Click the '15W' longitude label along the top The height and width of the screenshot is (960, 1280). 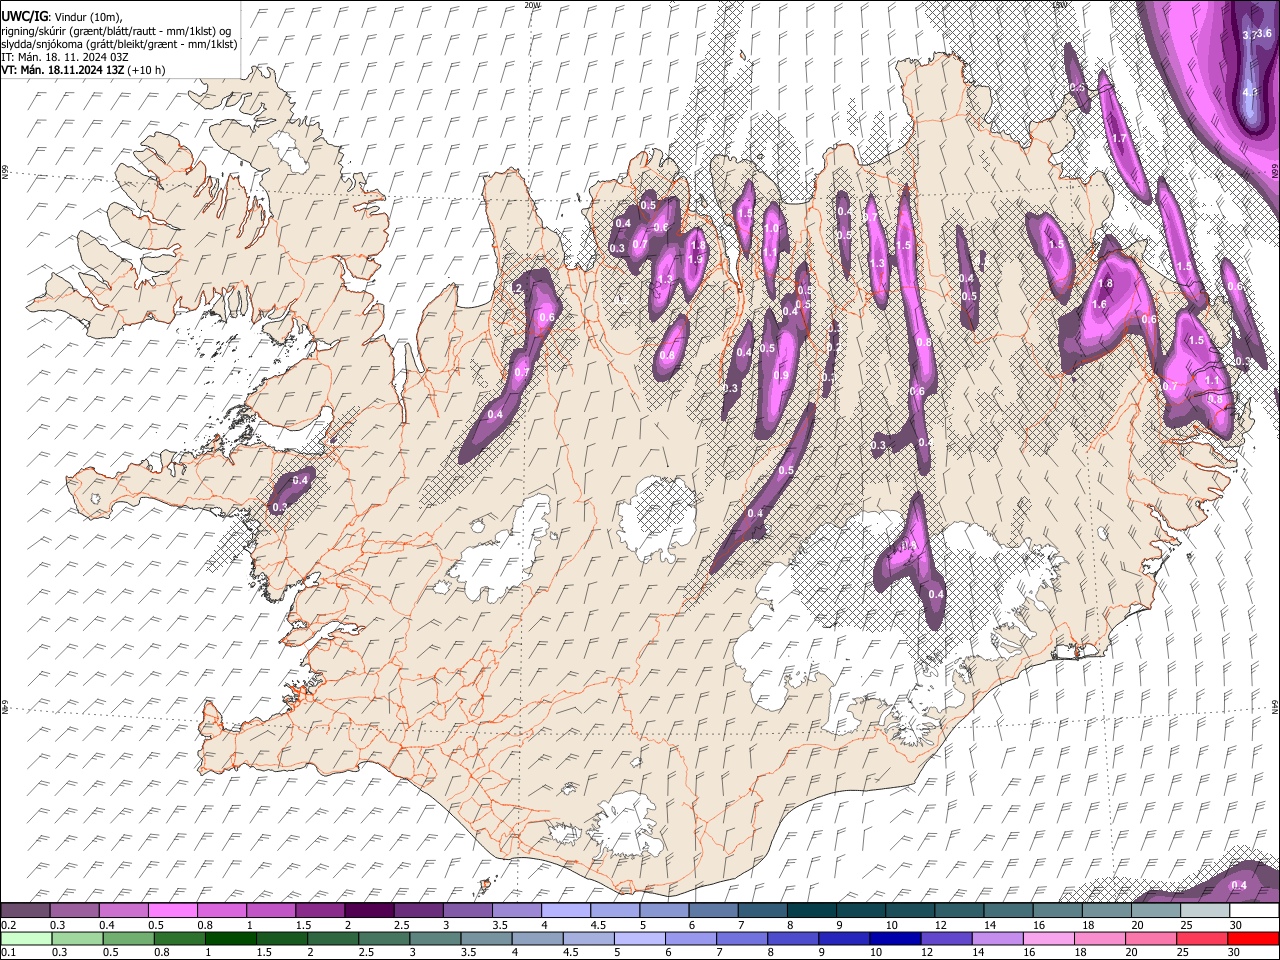click(1059, 4)
